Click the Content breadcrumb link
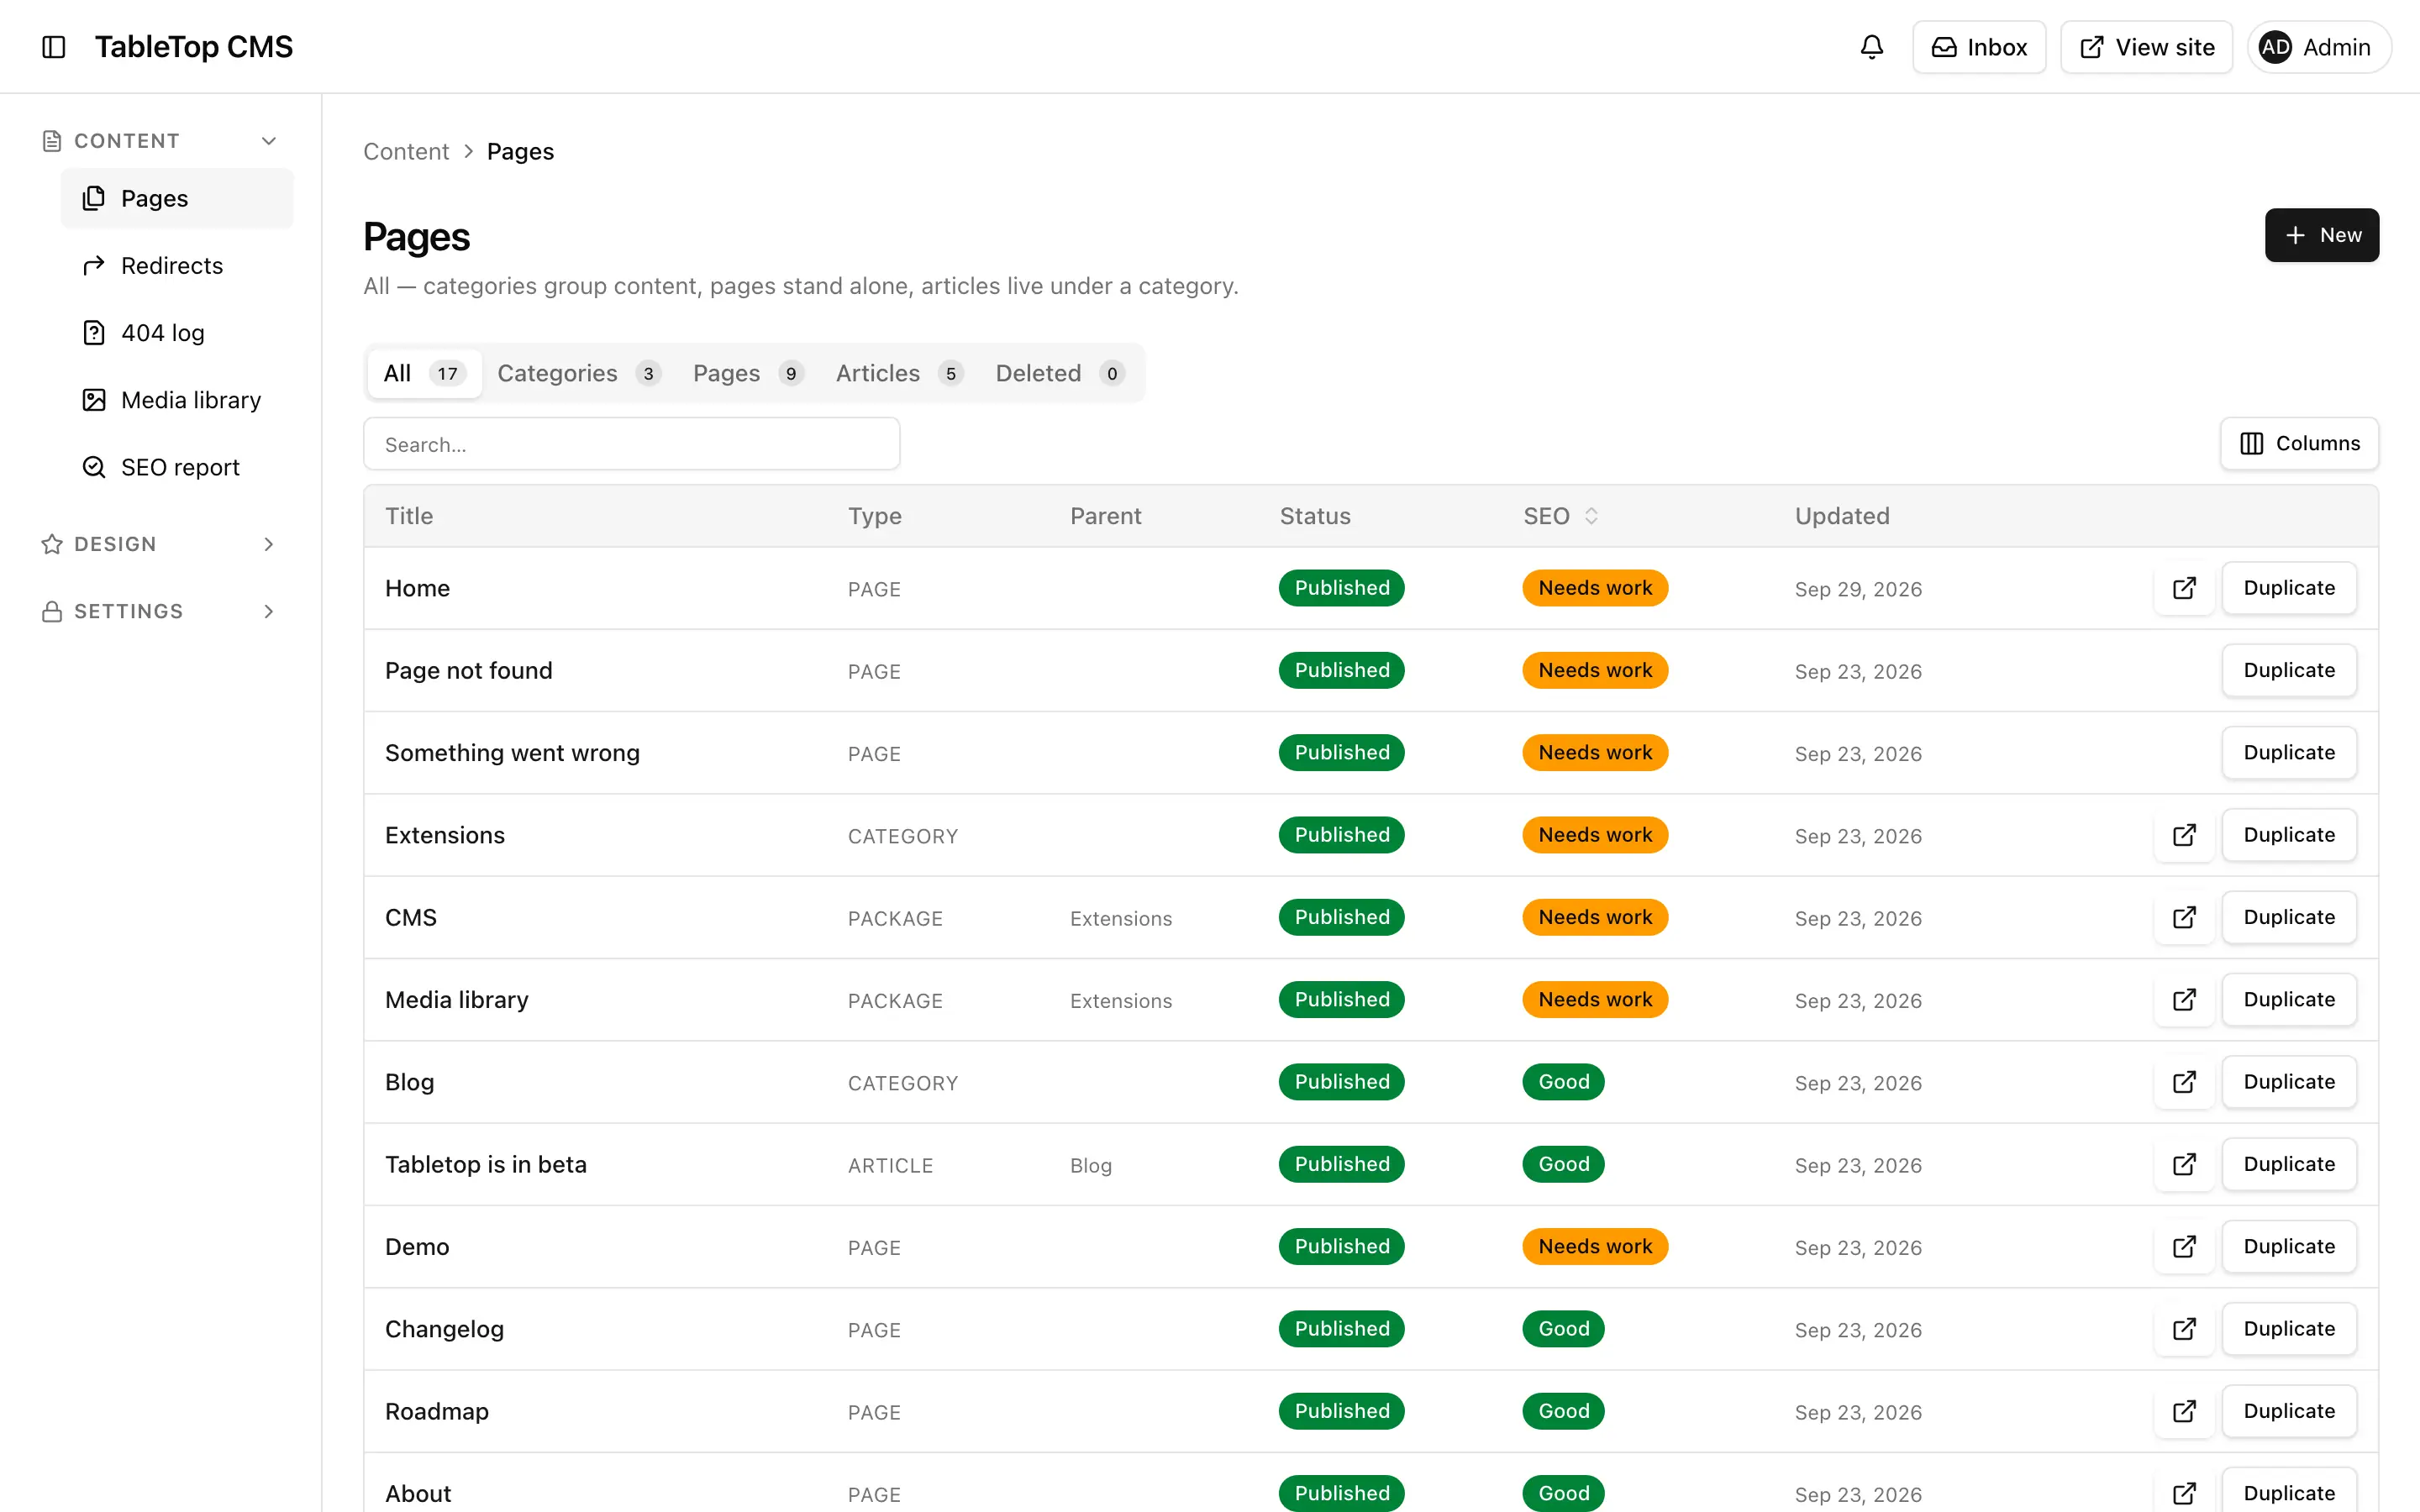Image resolution: width=2420 pixels, height=1512 pixels. (406, 151)
